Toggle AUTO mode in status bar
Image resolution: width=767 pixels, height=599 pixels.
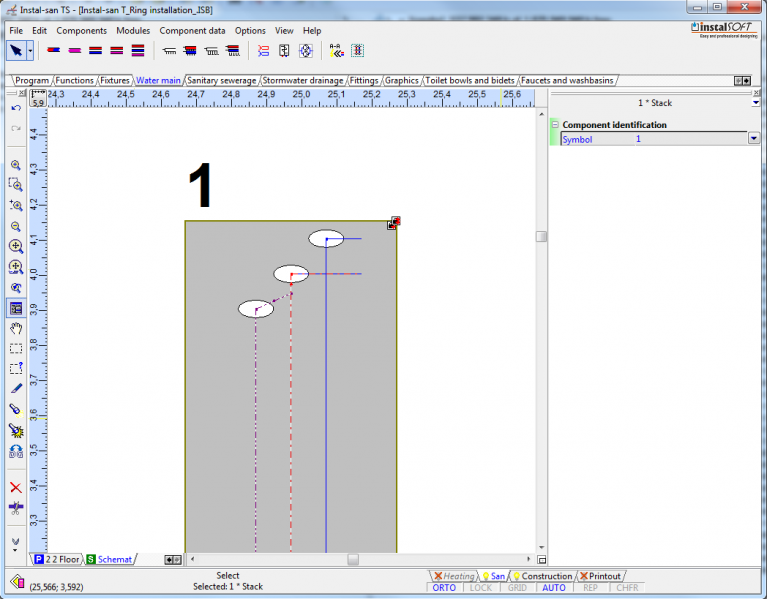[x=554, y=588]
